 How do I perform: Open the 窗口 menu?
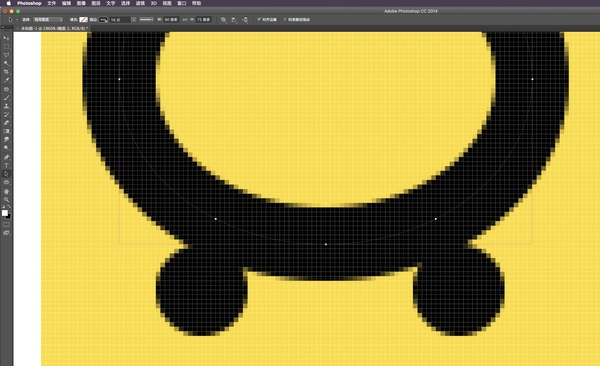(182, 3)
